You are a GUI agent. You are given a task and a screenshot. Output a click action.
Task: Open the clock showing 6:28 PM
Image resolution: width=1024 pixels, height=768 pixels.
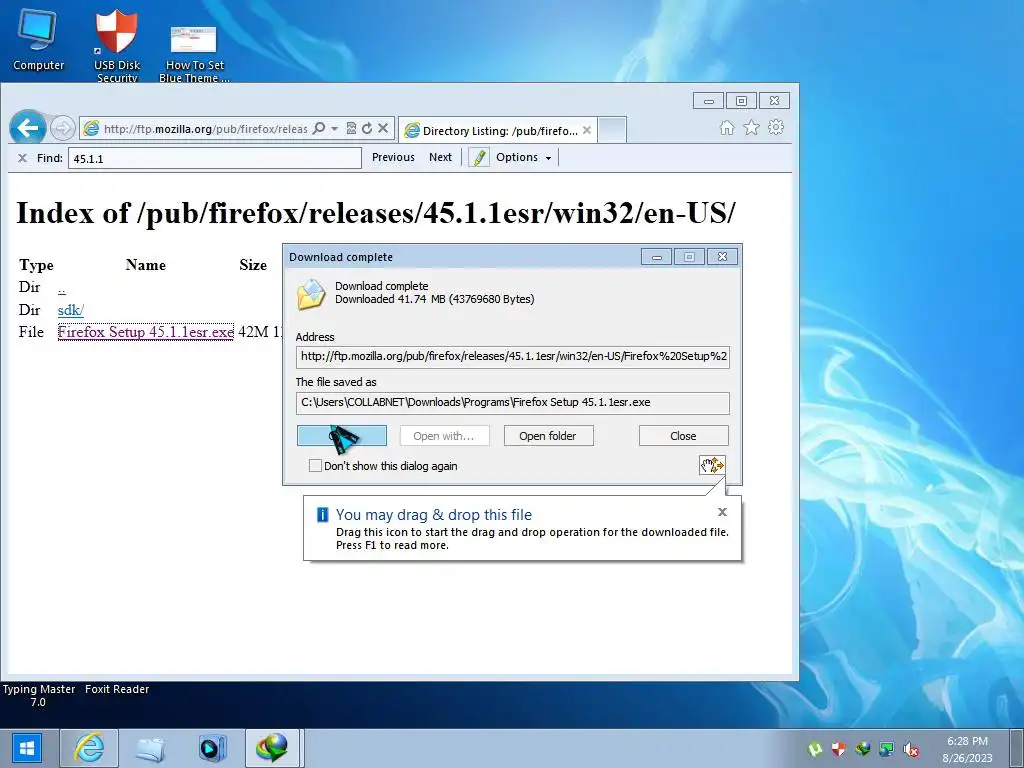[967, 749]
